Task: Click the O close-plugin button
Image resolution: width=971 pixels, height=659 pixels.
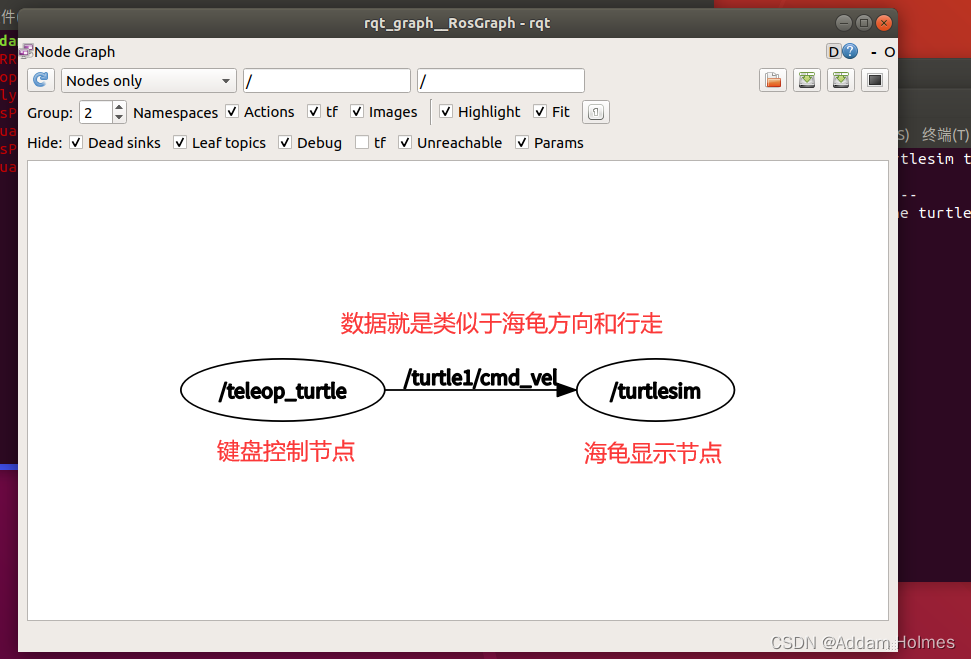Action: tap(889, 52)
